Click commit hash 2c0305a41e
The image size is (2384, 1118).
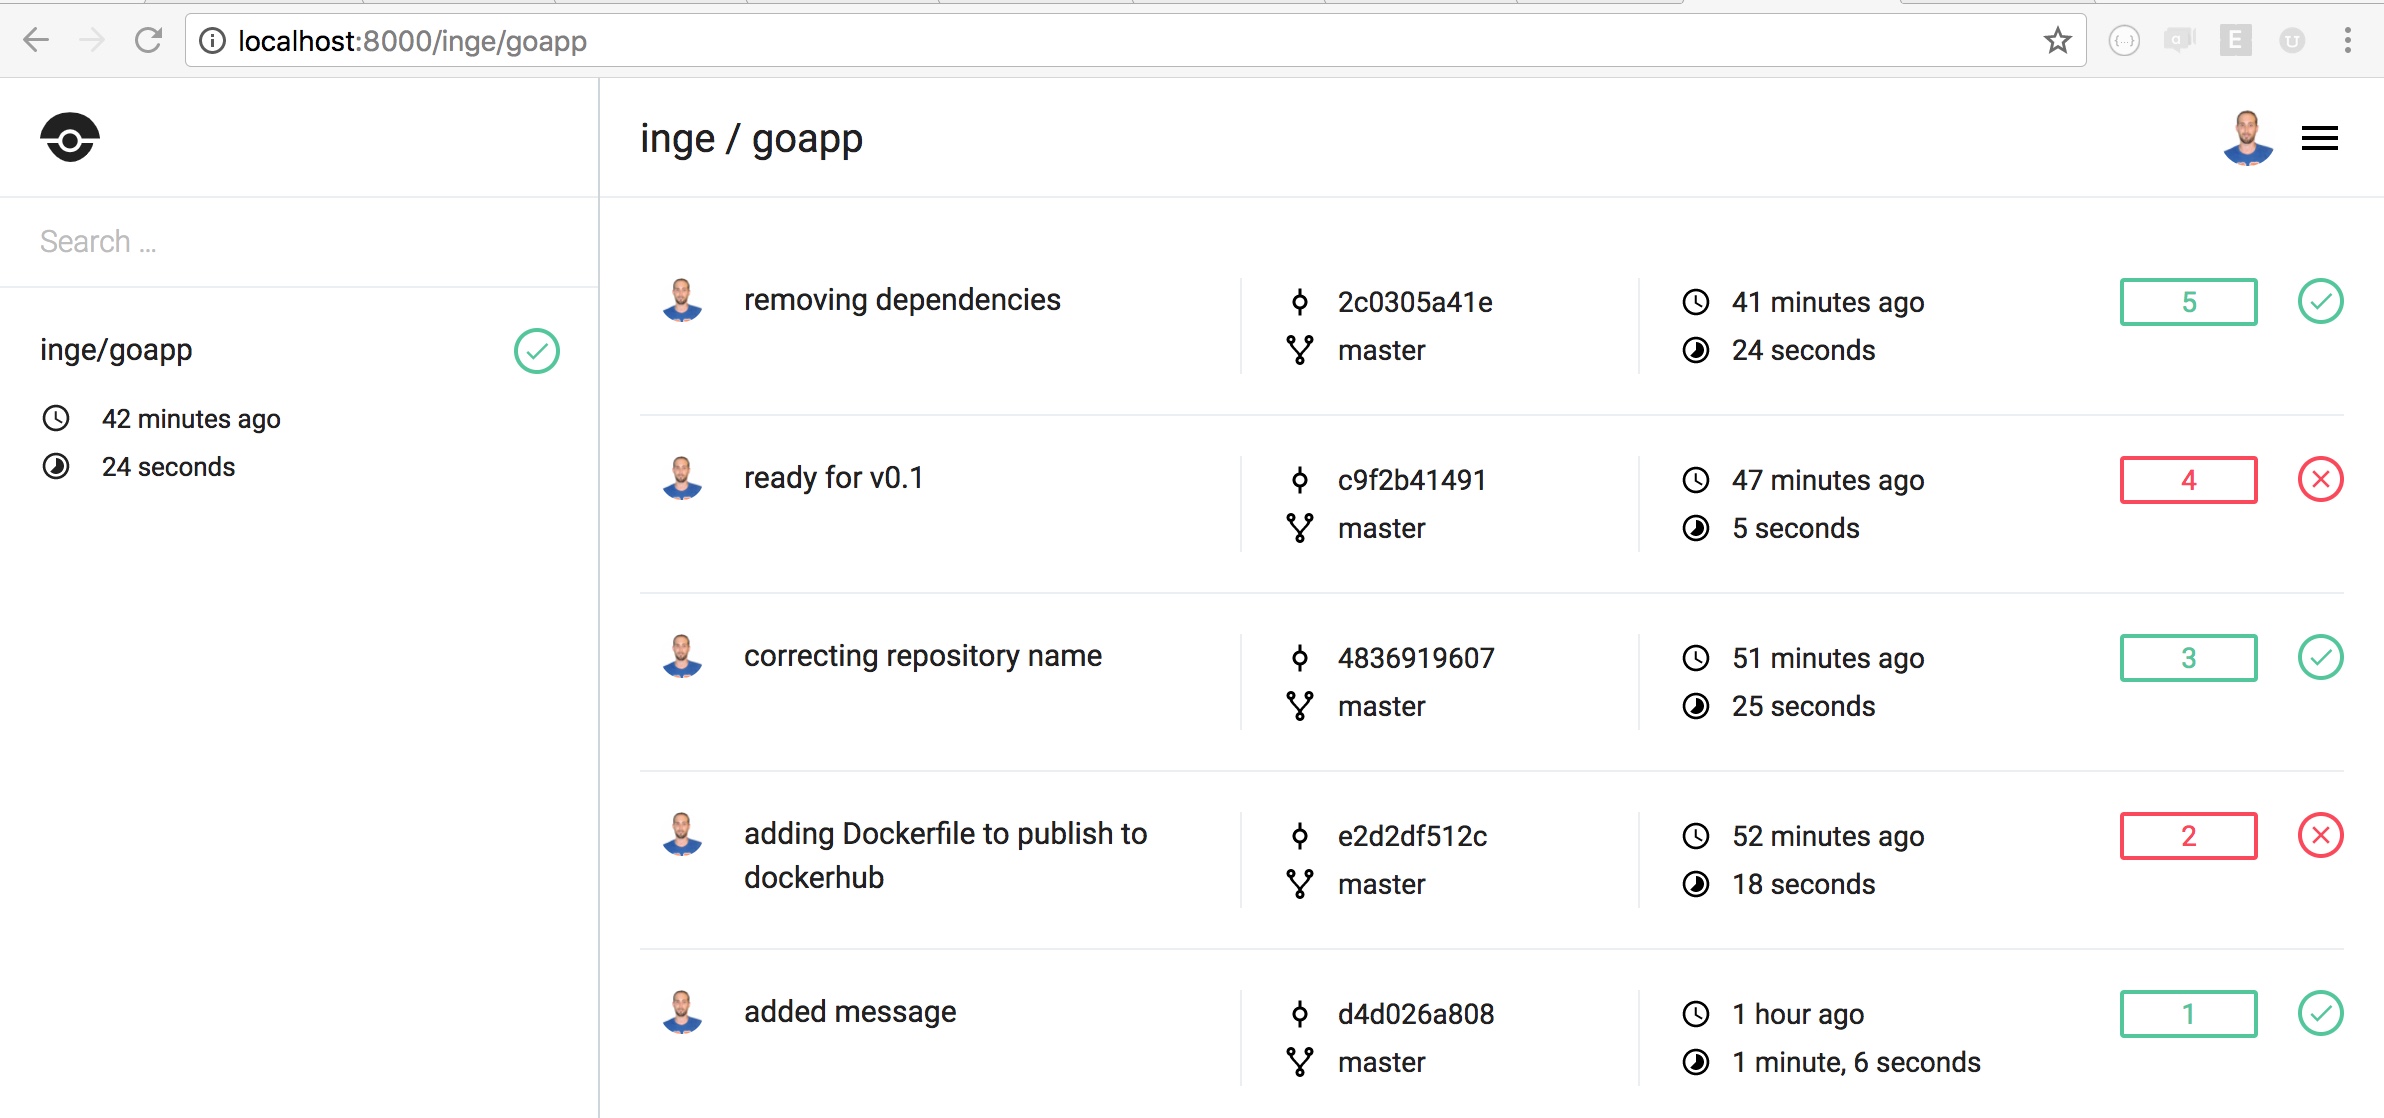coord(1414,302)
